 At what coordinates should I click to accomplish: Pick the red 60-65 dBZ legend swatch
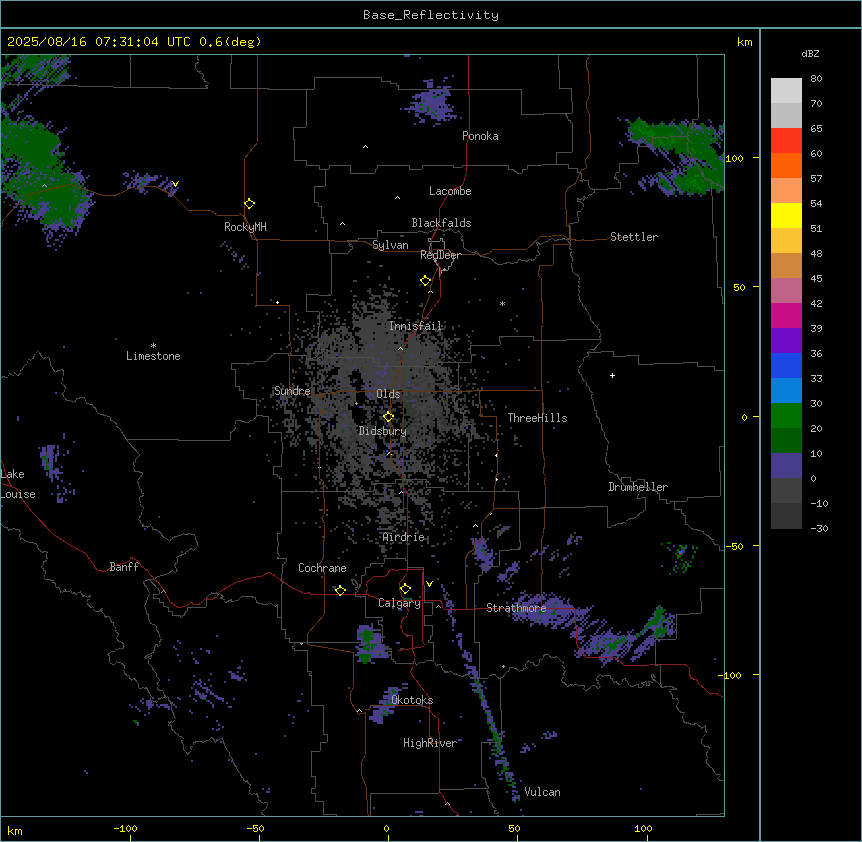(x=786, y=140)
